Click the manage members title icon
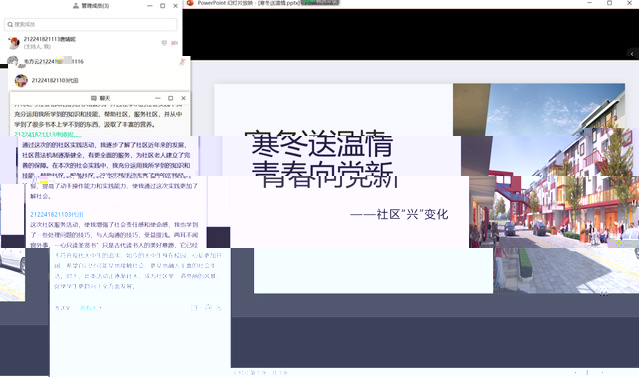The image size is (639, 377). [x=76, y=6]
